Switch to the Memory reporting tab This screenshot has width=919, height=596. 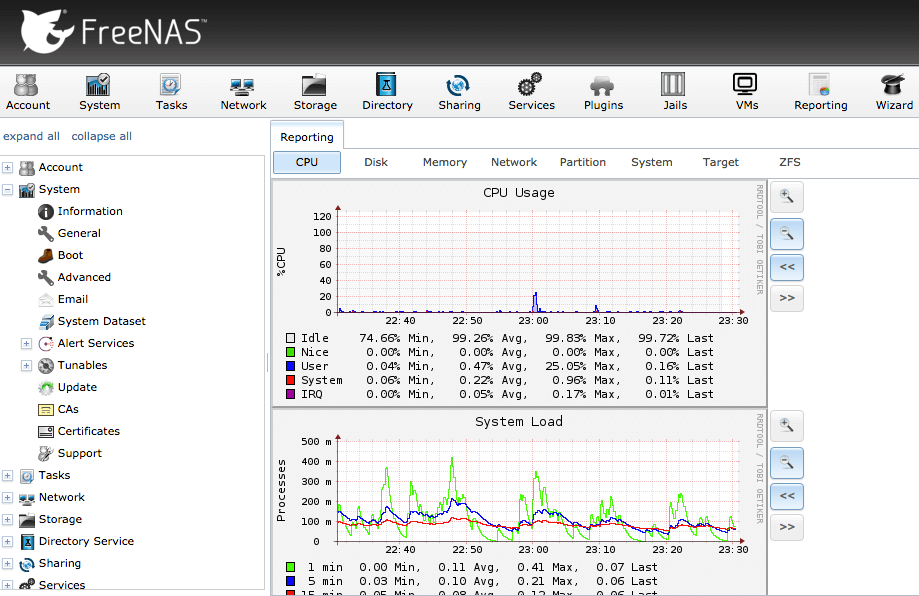[444, 162]
